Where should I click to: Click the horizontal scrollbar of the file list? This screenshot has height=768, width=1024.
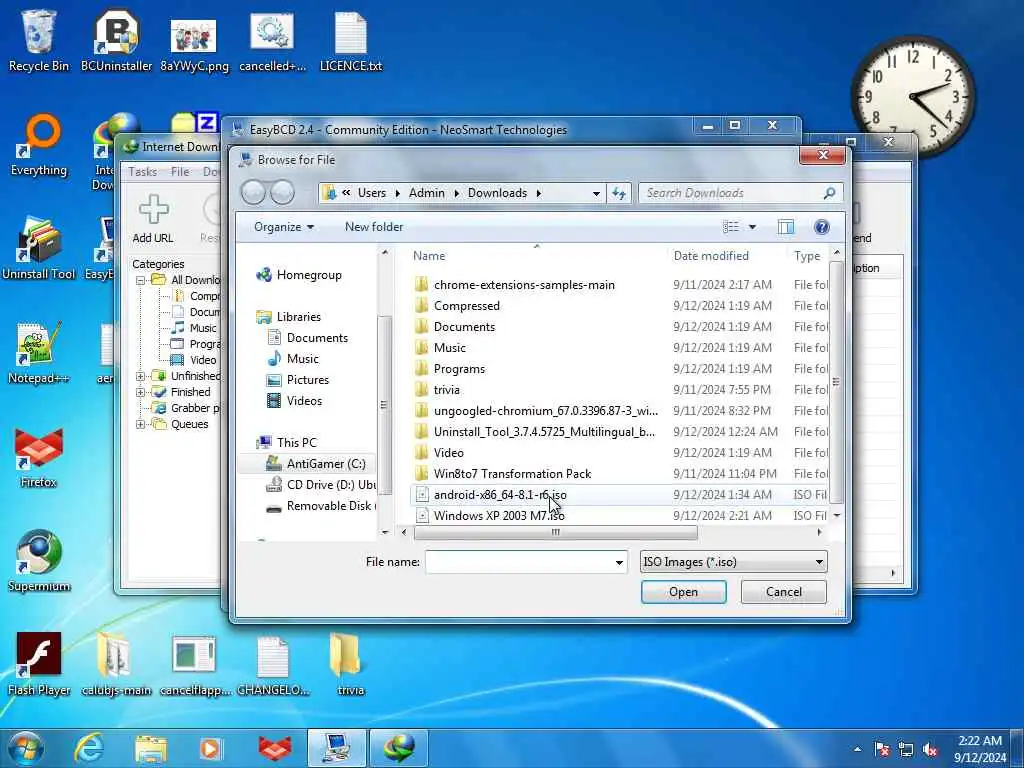click(x=556, y=532)
